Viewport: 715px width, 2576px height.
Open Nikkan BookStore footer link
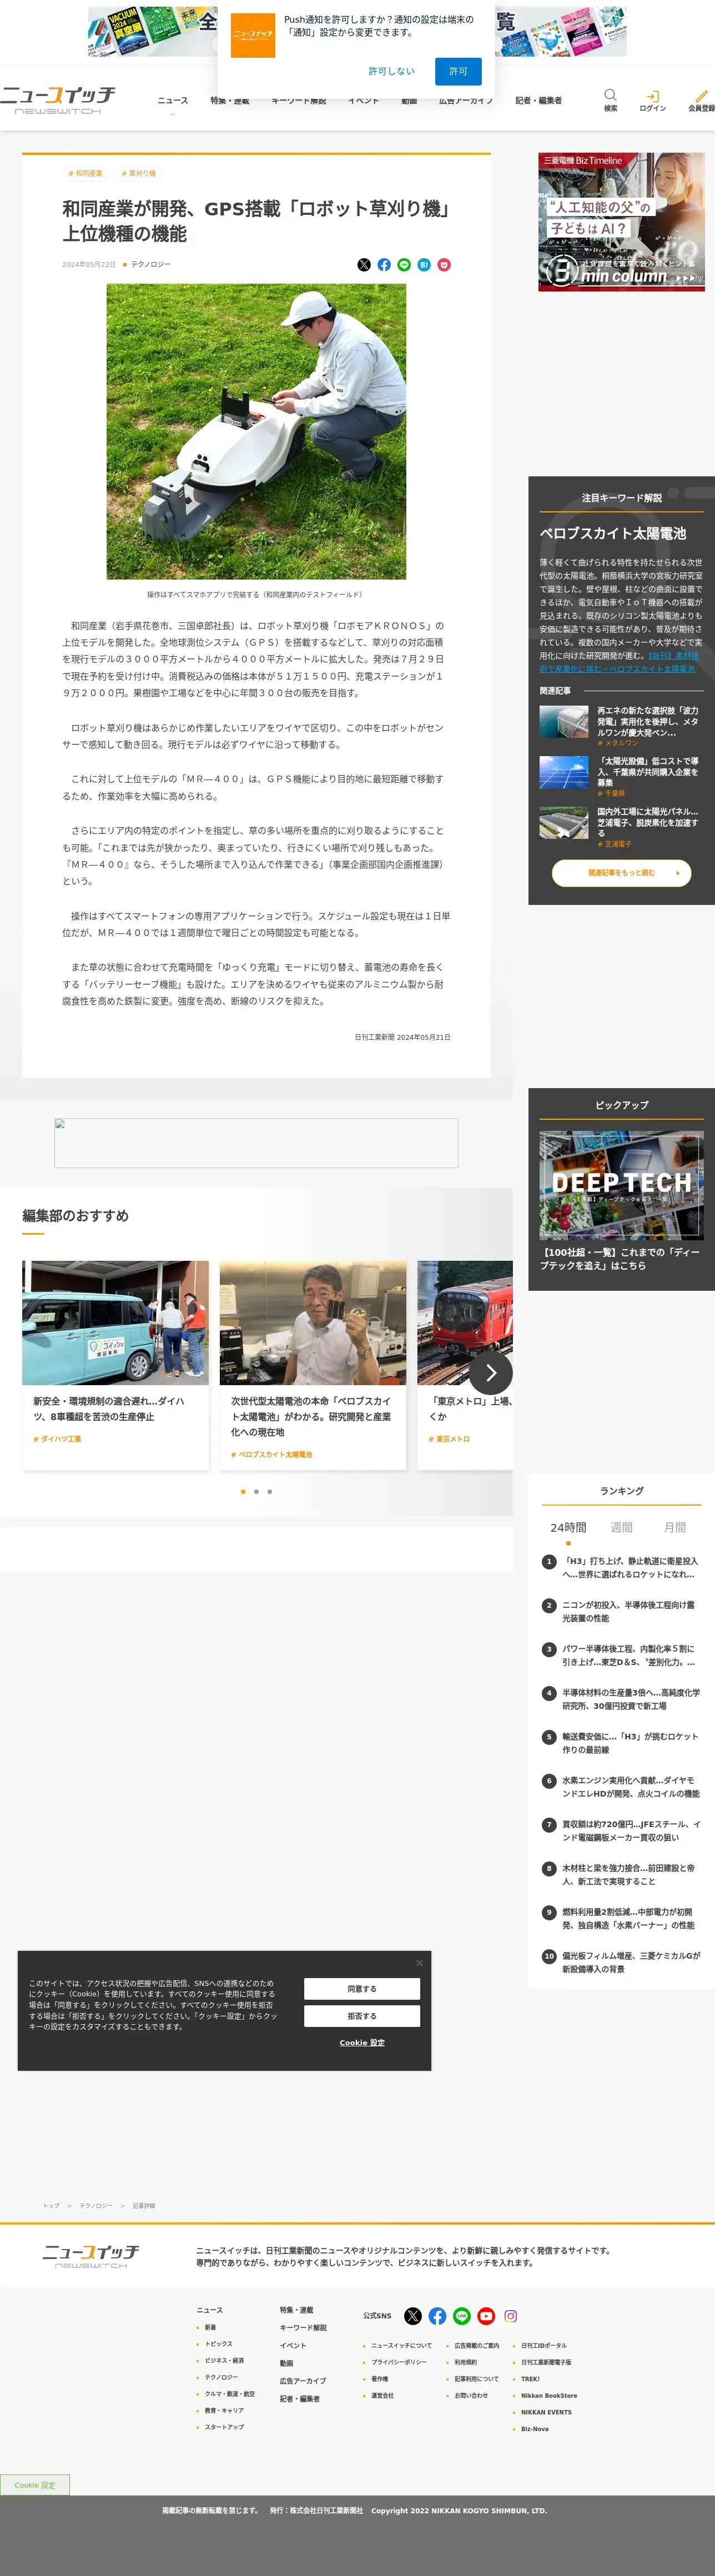[x=549, y=2395]
